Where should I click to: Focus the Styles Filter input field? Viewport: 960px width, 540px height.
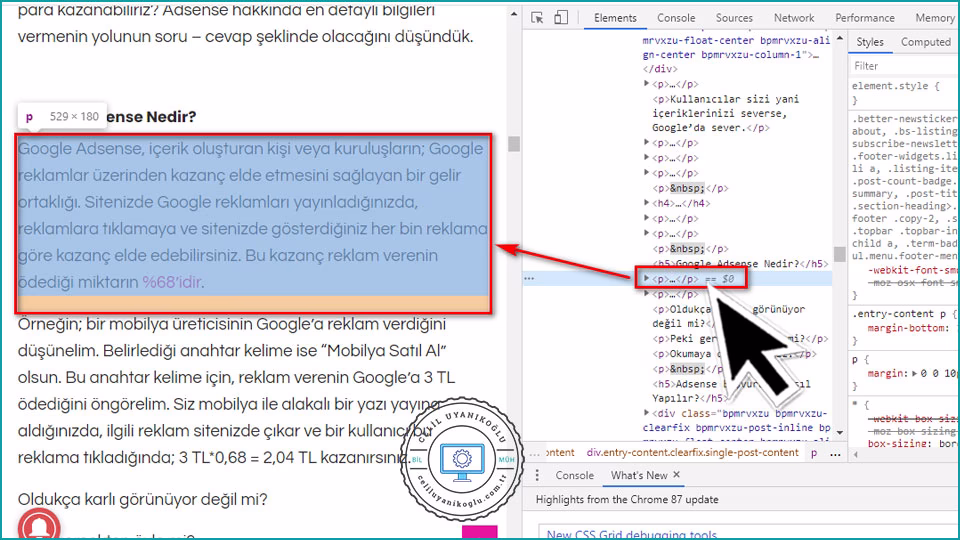(904, 66)
